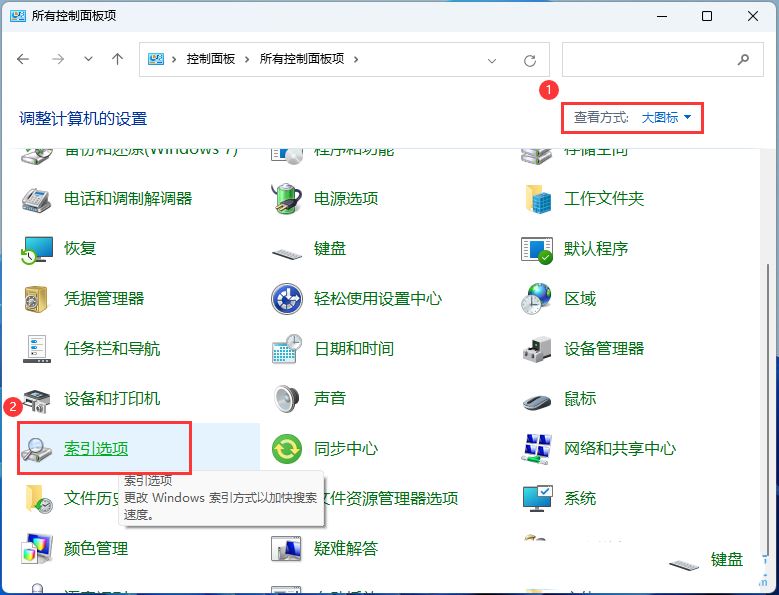The image size is (779, 595).
Task: Click the Control Panel icon in the address bar
Action: click(x=156, y=60)
